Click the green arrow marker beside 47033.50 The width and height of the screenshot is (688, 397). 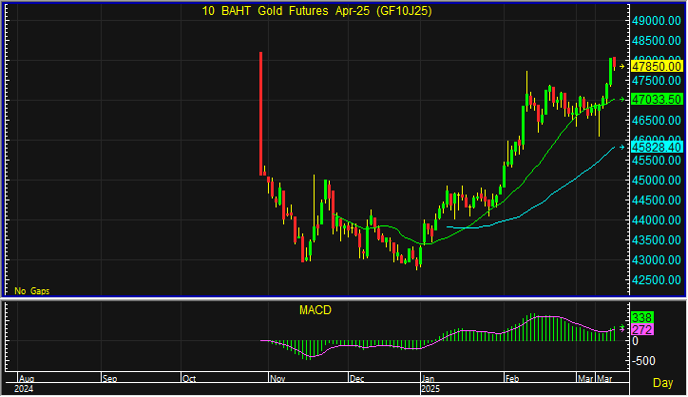(621, 100)
